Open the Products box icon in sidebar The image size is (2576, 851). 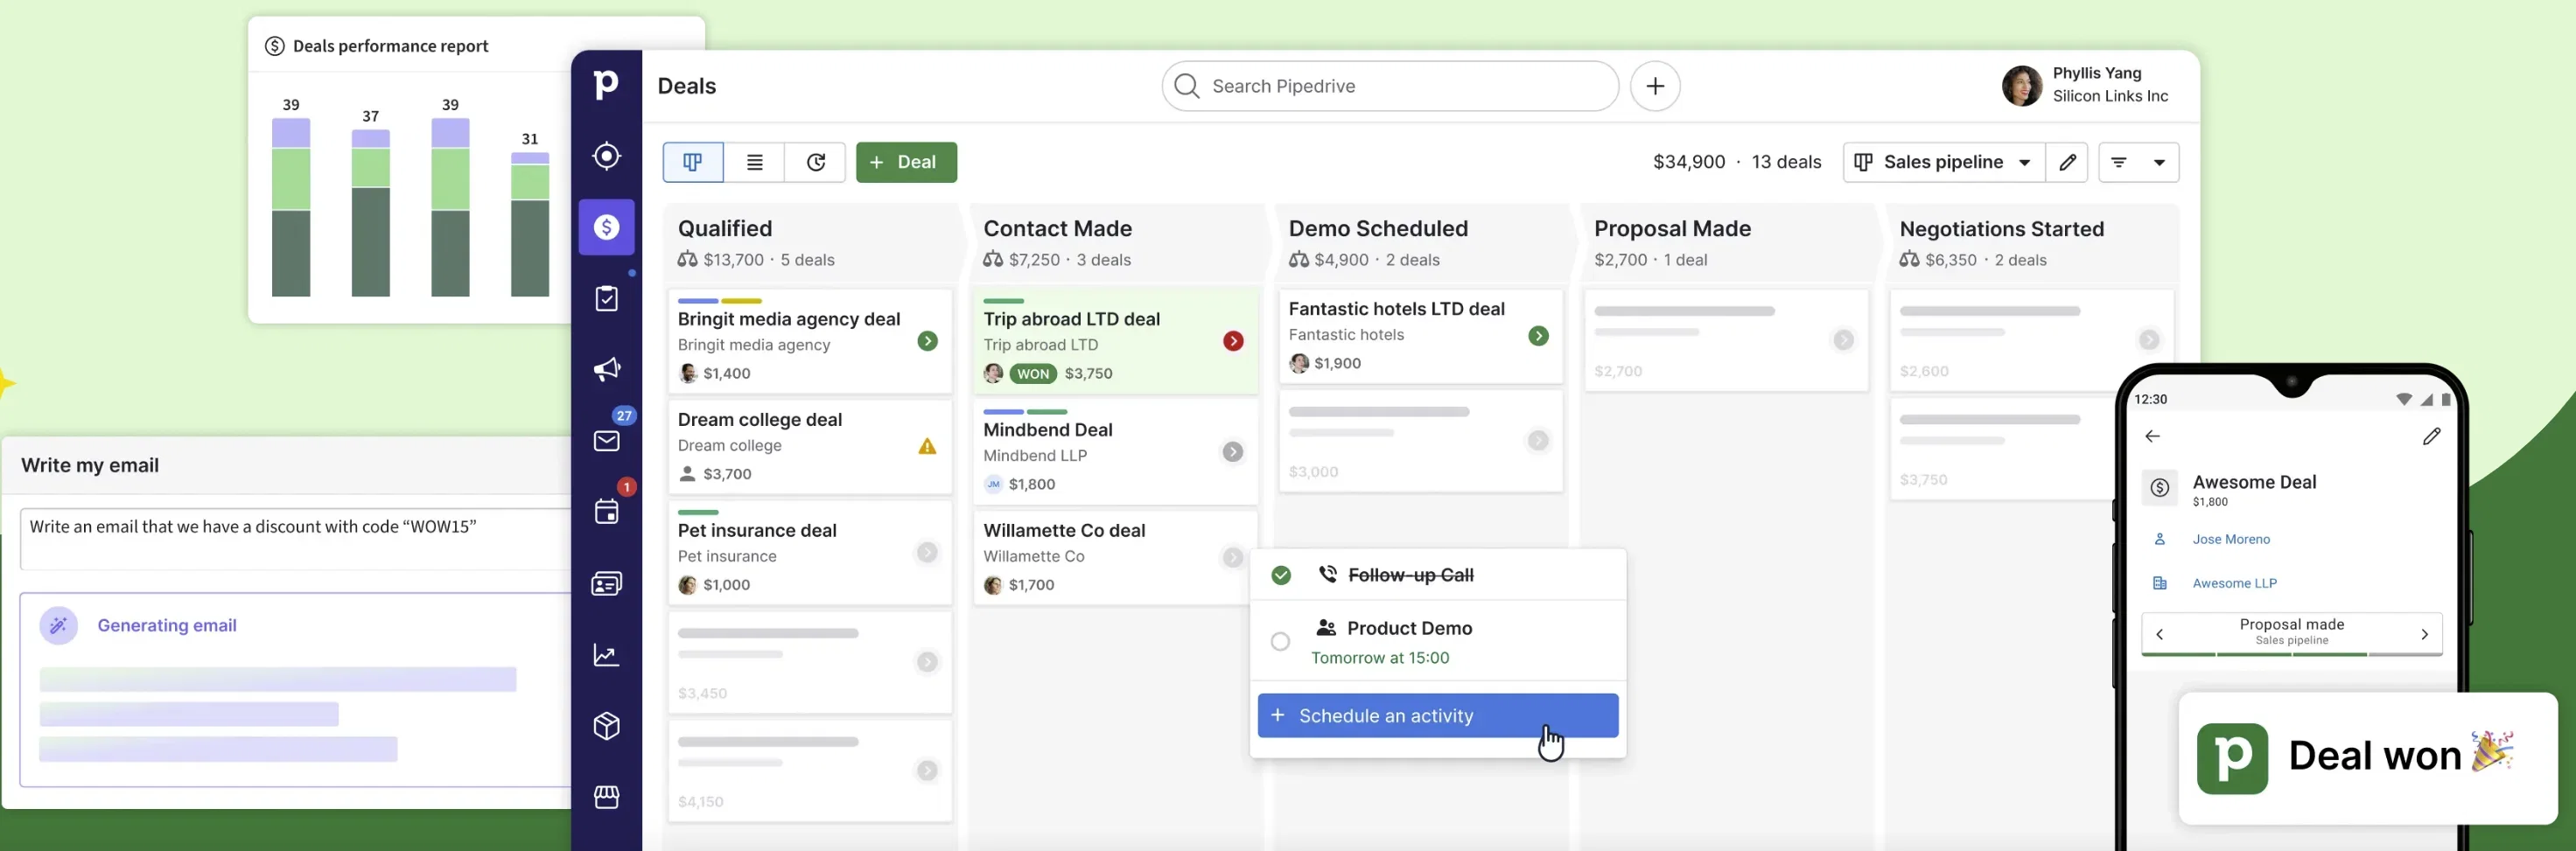point(606,726)
